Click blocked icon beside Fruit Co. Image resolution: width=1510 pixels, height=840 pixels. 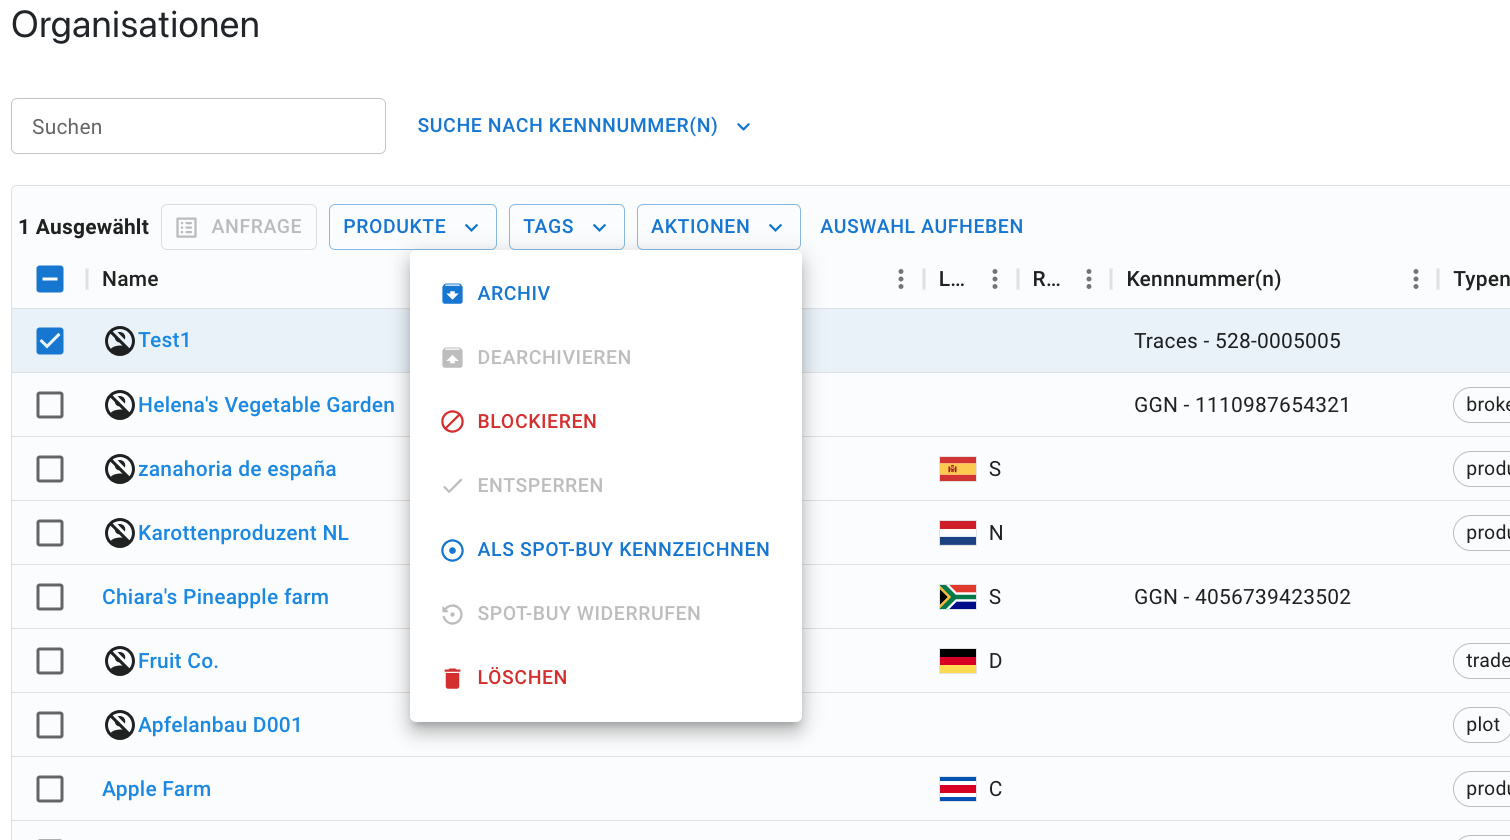(x=120, y=661)
